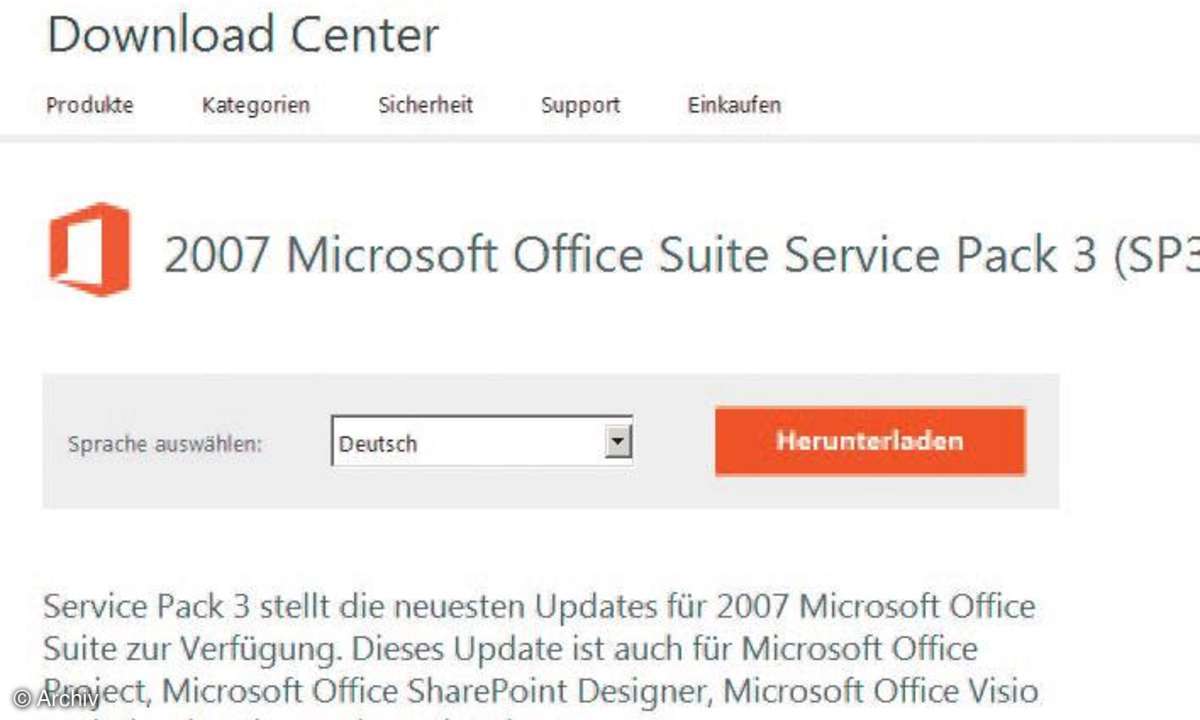Click the Download Center page title
Screen dimensions: 1200x720
point(243,35)
